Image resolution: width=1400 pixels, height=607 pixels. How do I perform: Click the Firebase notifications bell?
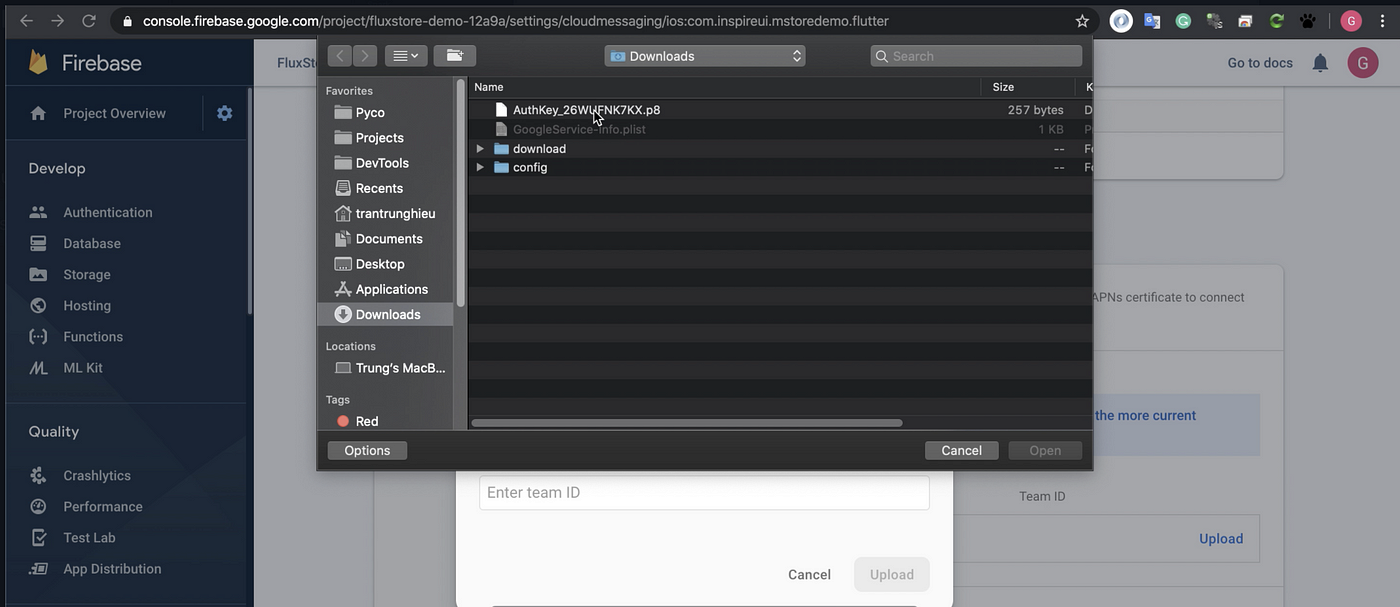(x=1320, y=63)
